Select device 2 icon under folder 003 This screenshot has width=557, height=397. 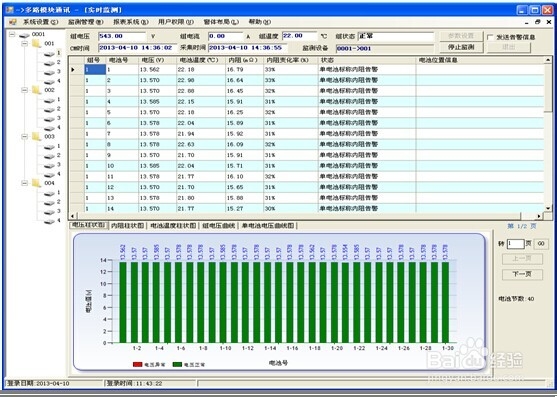(49, 156)
